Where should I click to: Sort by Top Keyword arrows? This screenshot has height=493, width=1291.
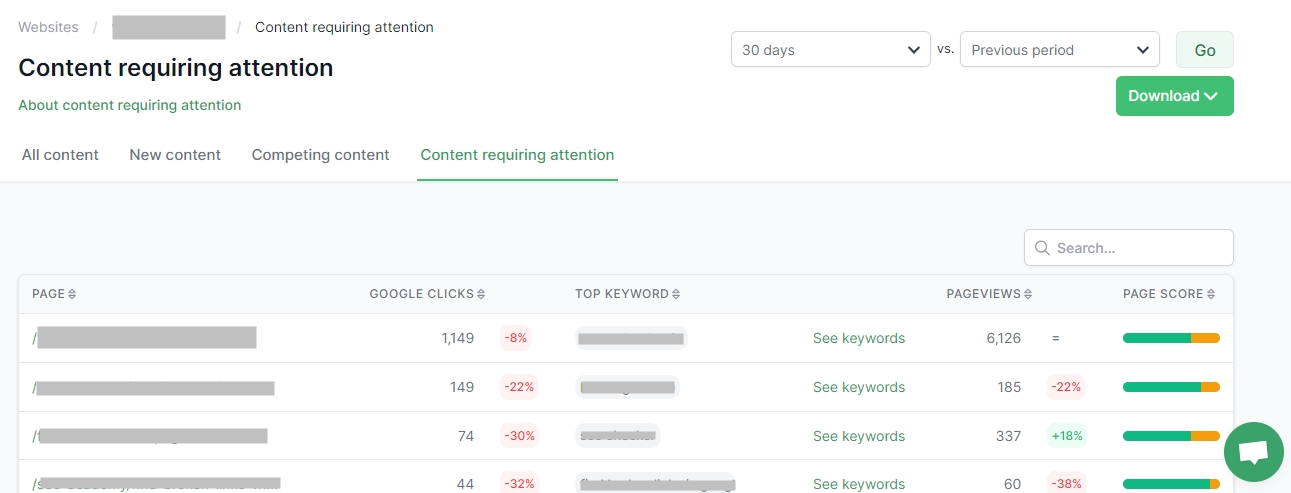point(676,294)
